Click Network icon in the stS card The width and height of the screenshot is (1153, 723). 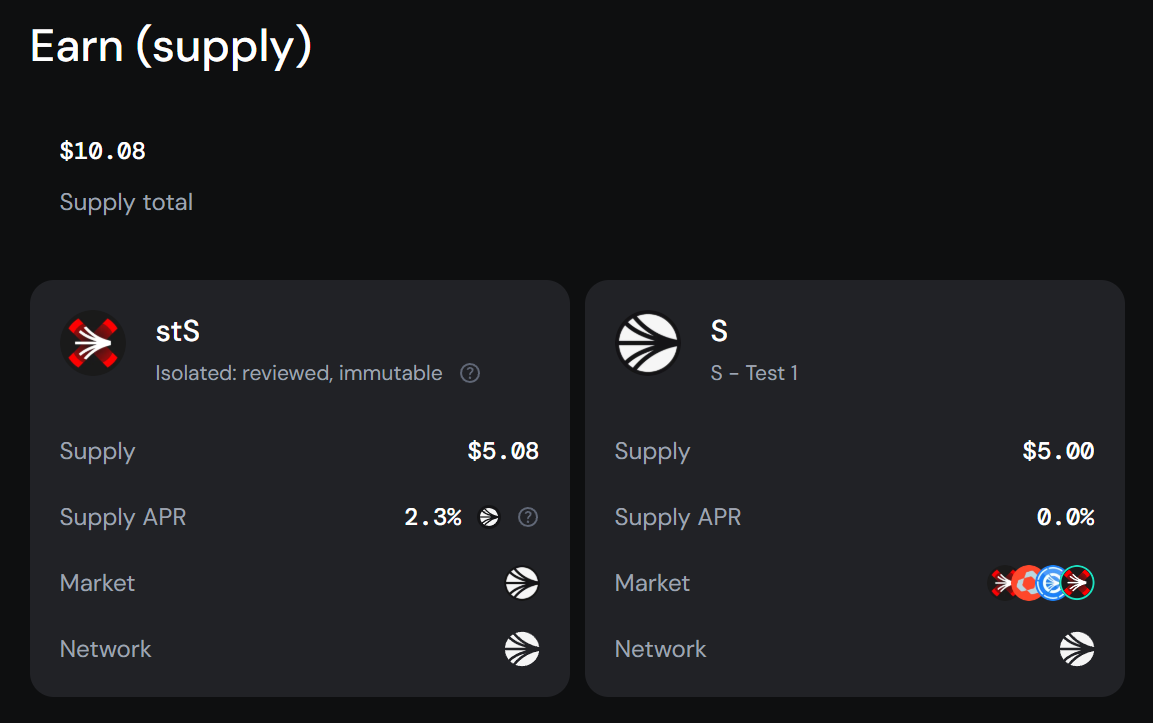522,649
